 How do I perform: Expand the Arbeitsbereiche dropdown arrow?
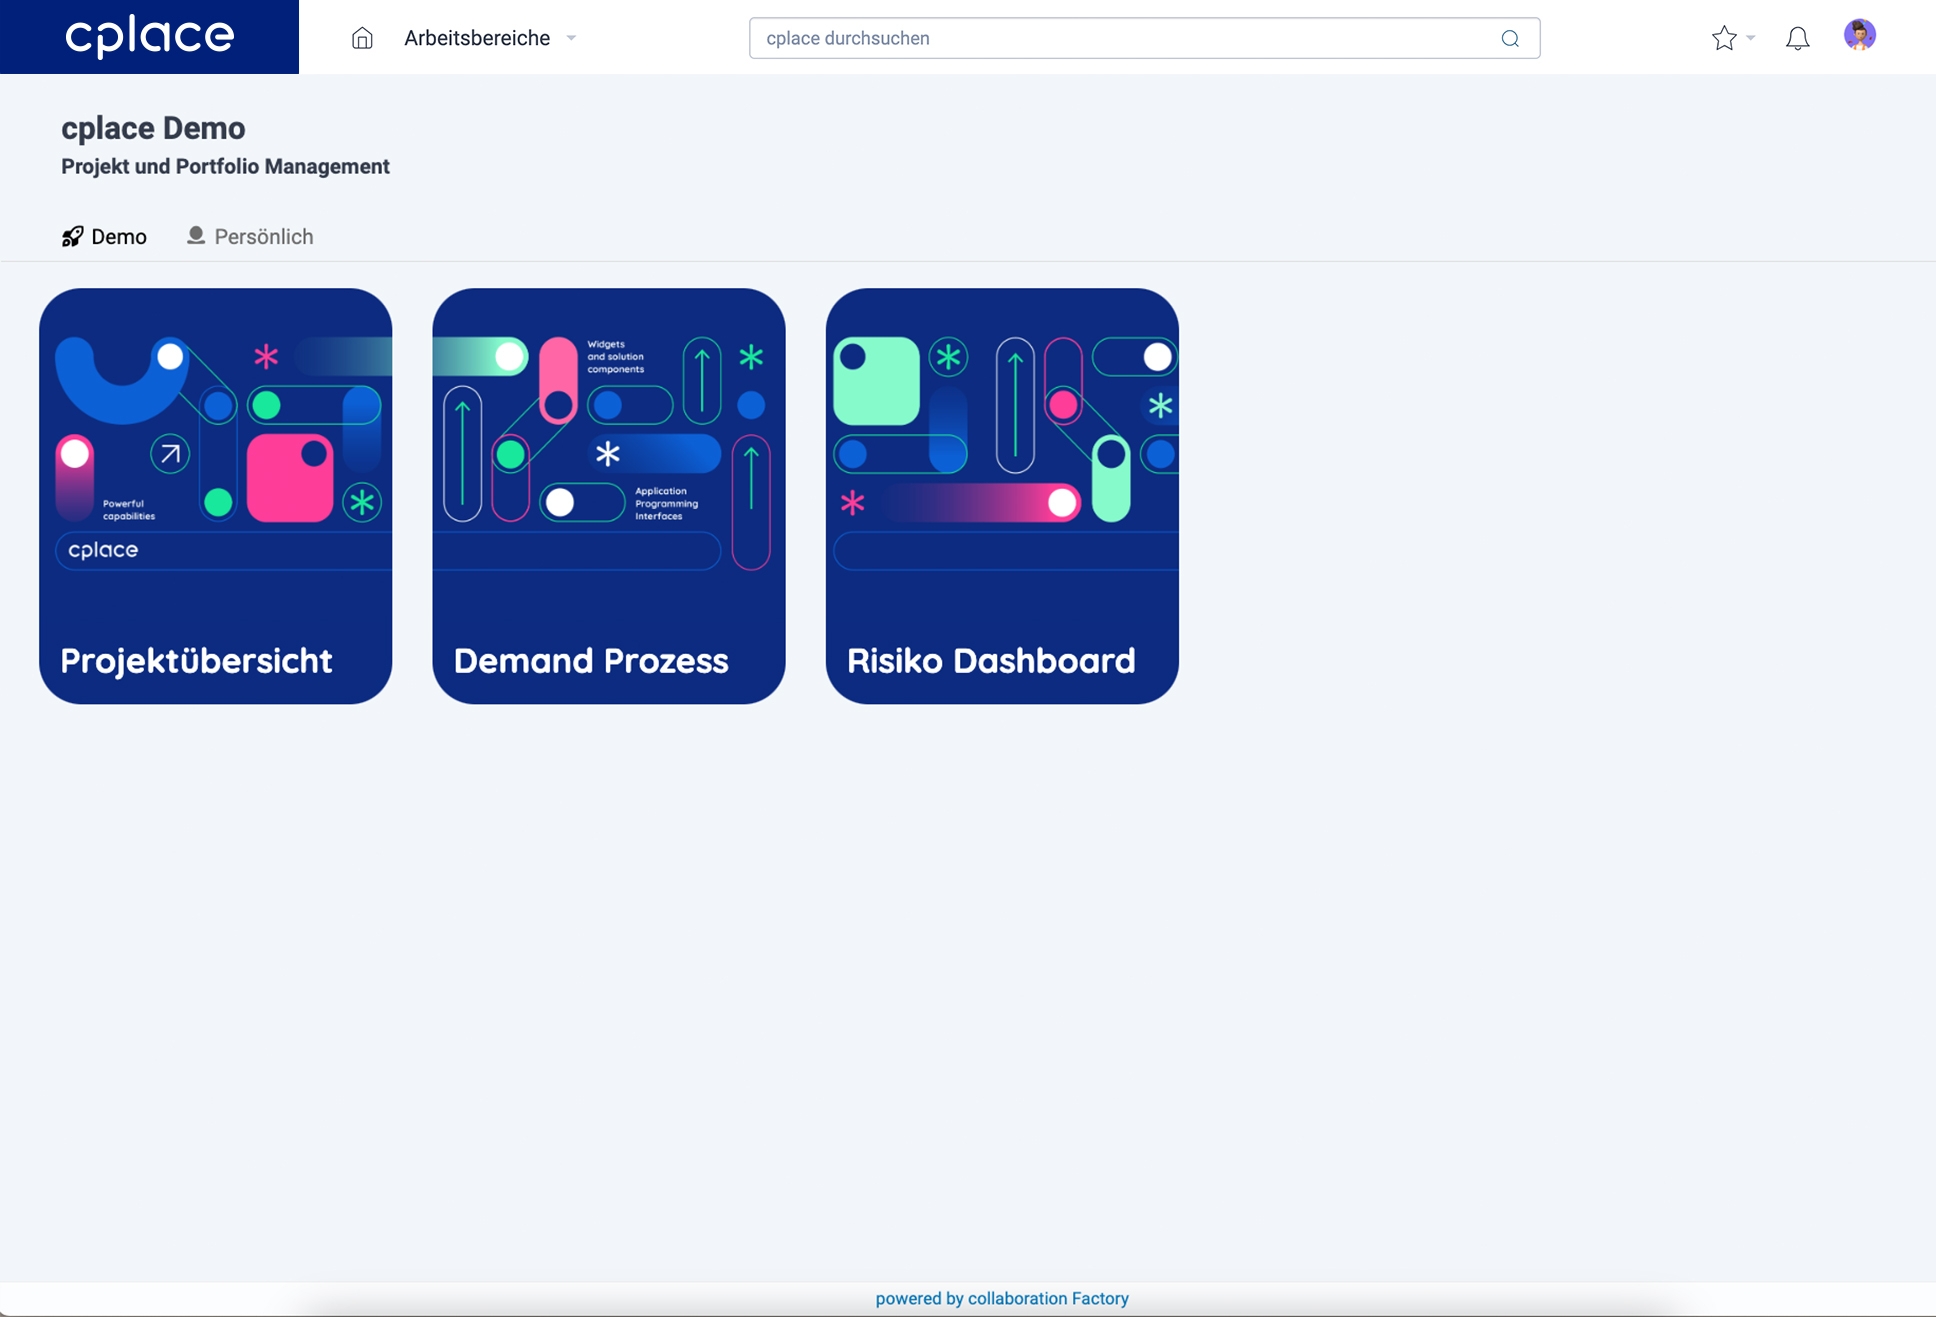[x=572, y=38]
